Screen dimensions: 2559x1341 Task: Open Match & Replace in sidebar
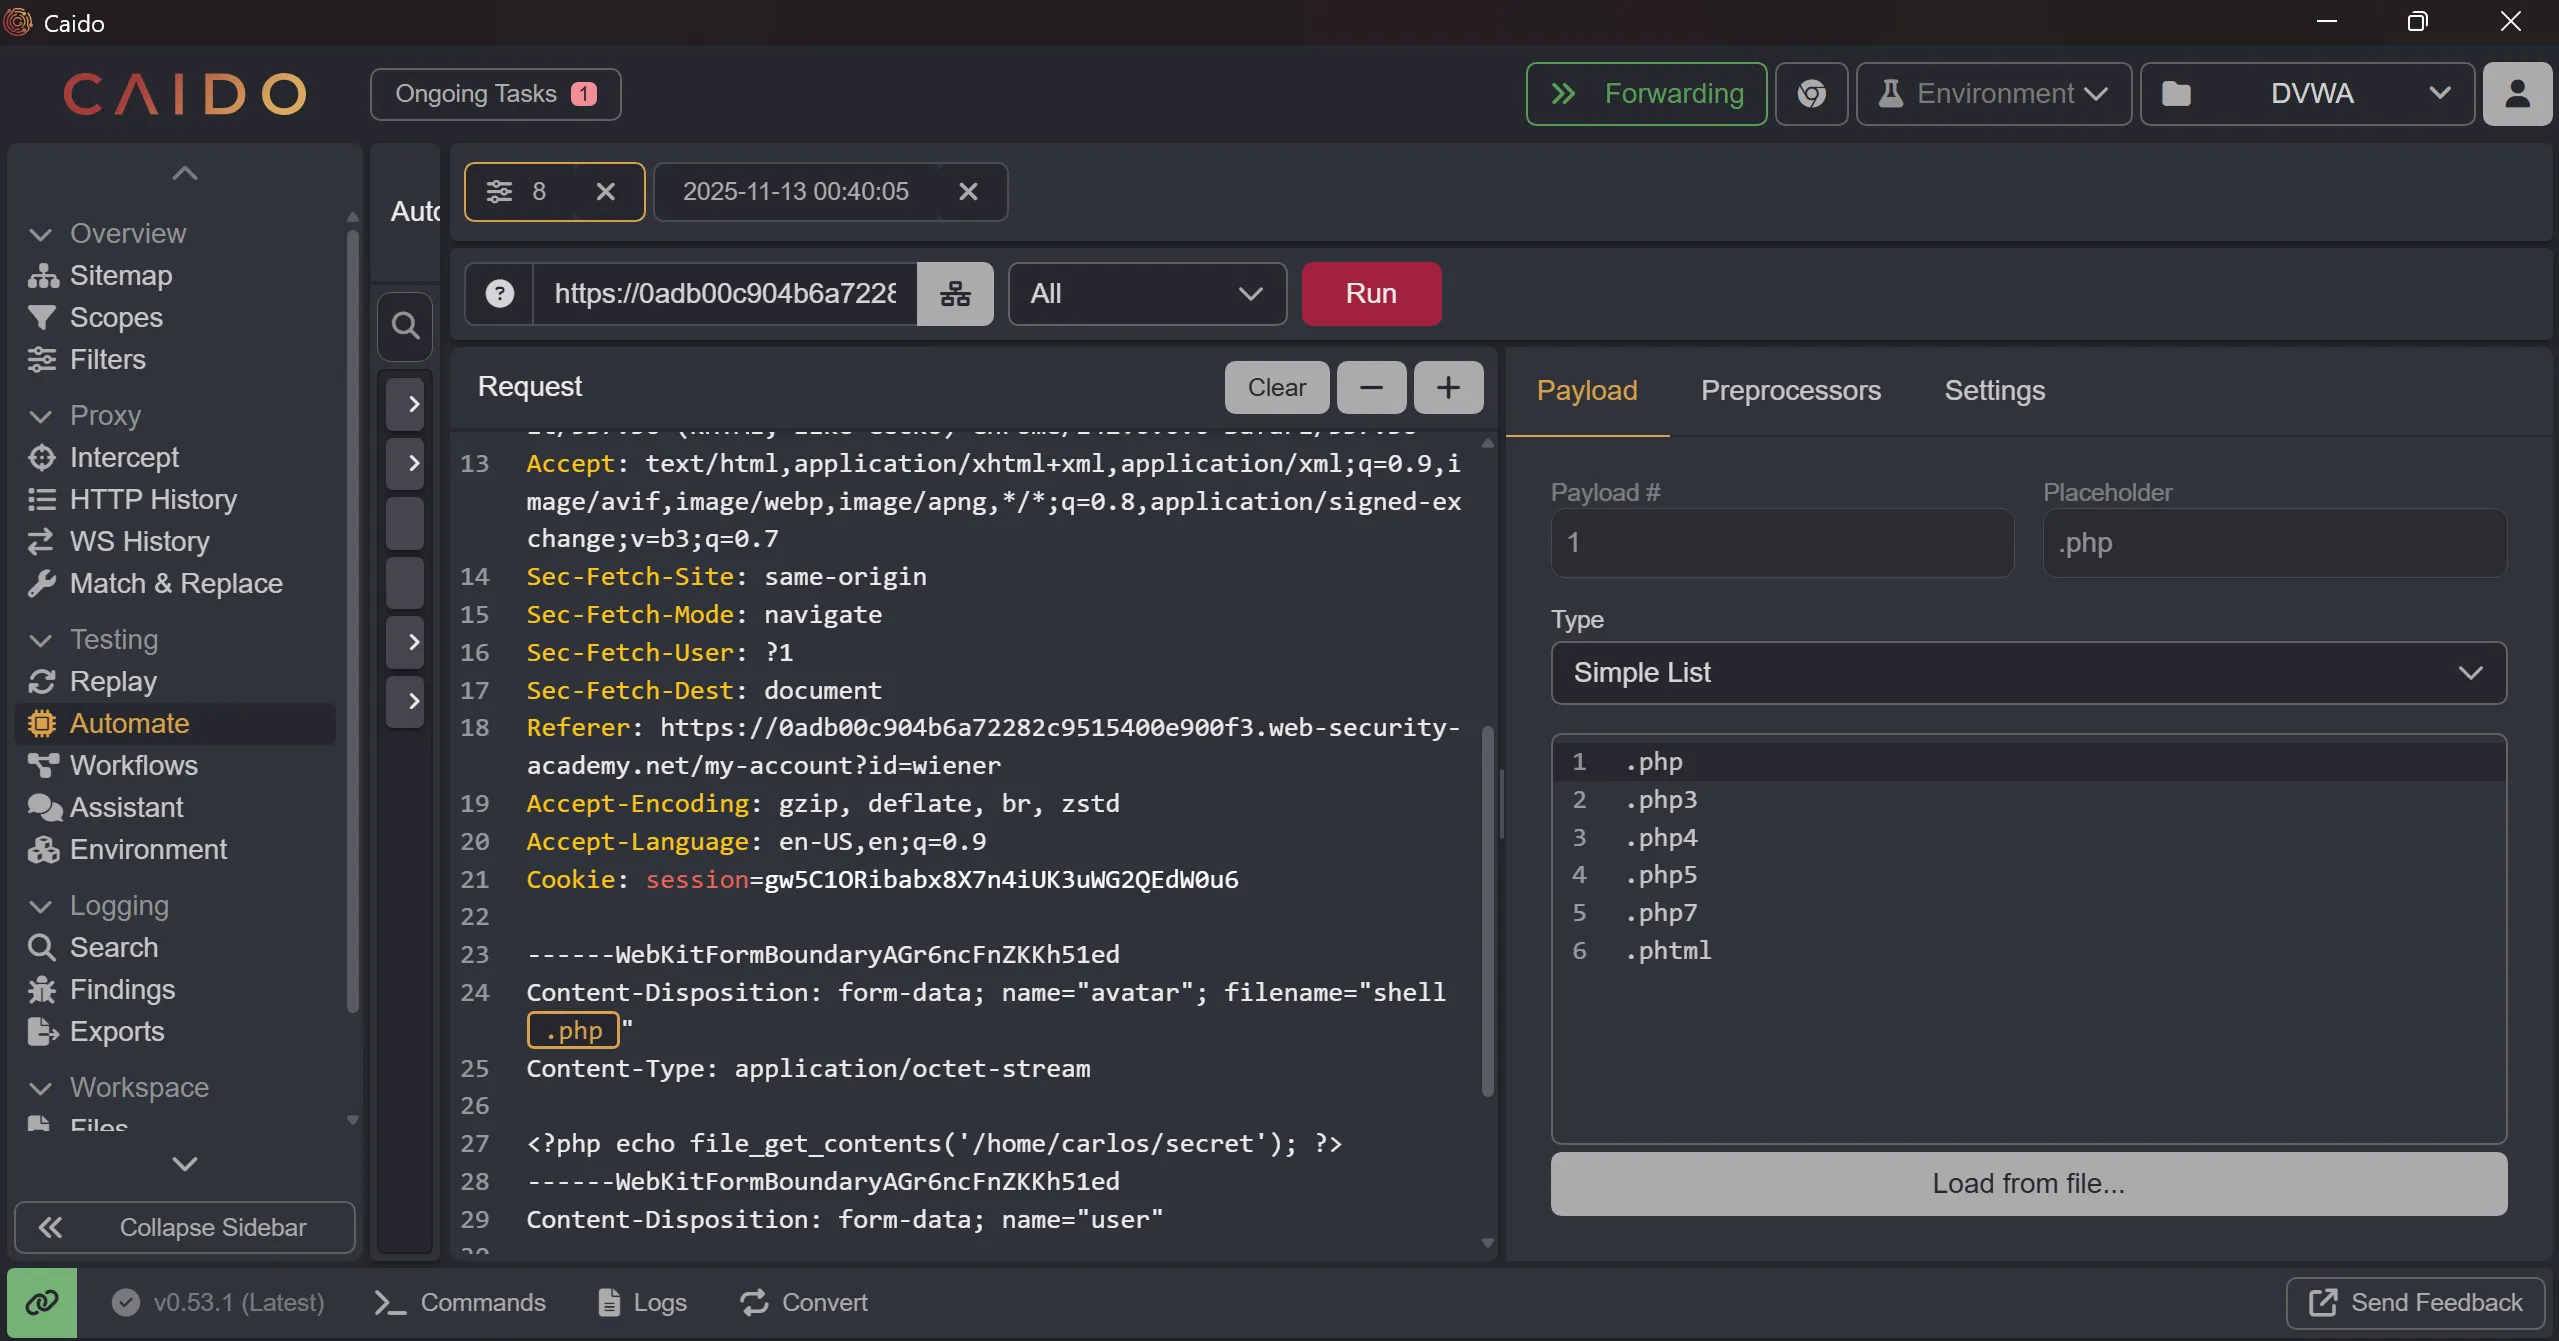176,583
